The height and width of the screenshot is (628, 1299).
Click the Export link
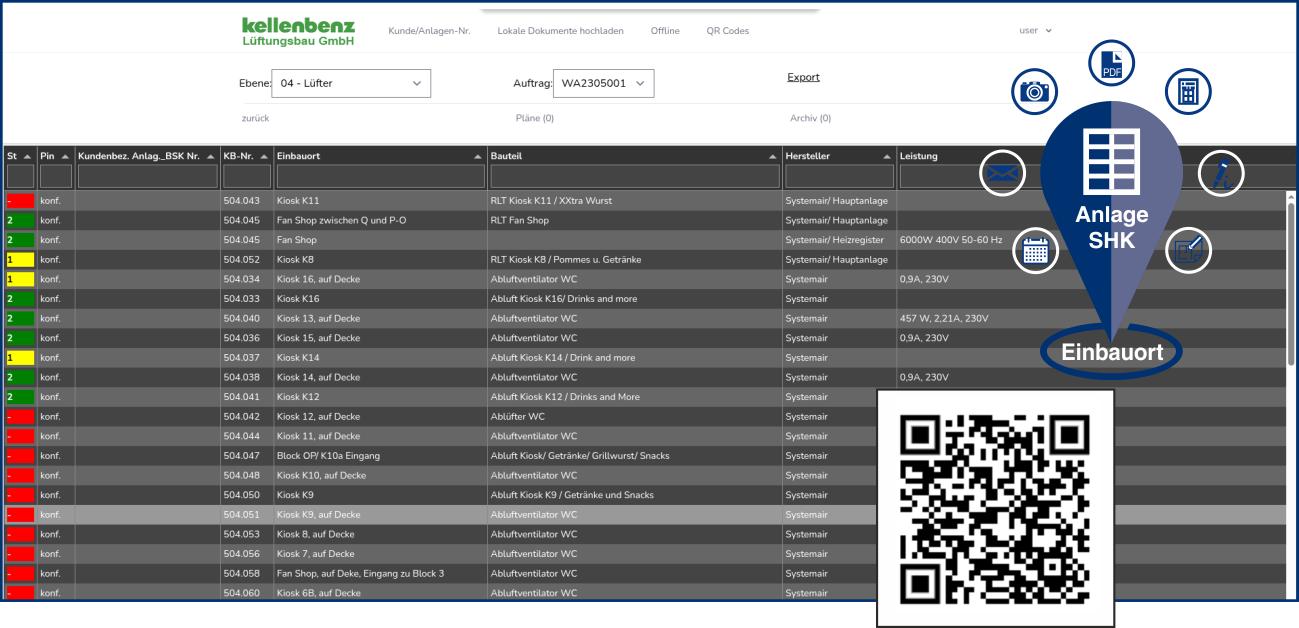coord(803,77)
